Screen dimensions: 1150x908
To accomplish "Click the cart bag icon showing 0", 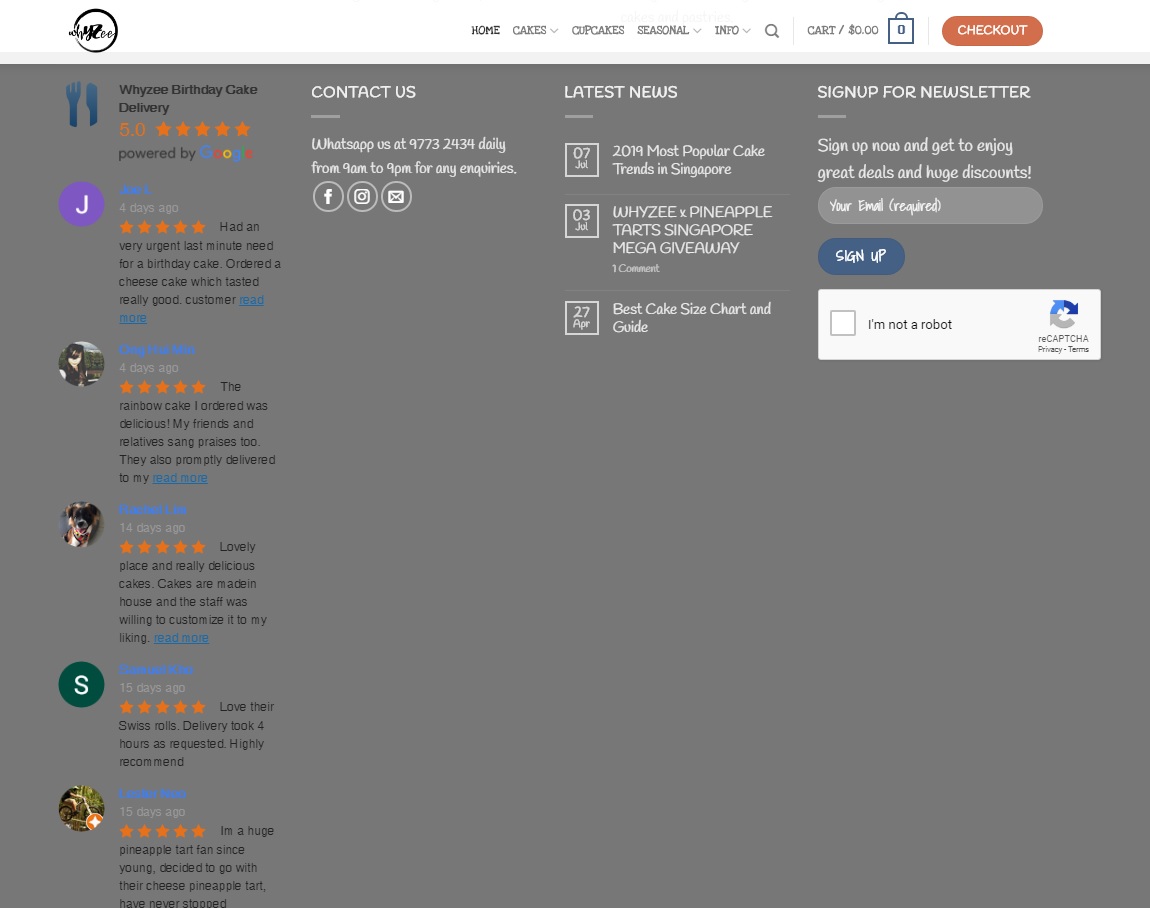I will click(x=900, y=30).
